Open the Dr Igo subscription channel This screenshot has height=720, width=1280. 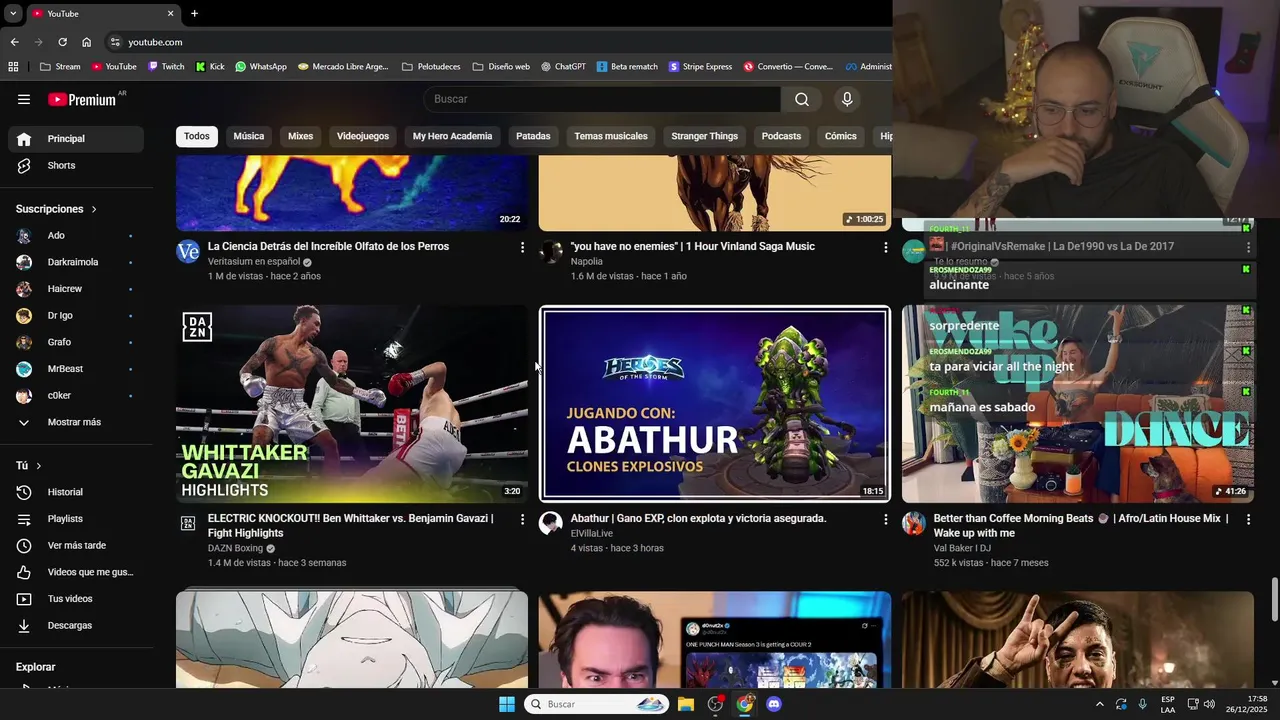pos(76,316)
